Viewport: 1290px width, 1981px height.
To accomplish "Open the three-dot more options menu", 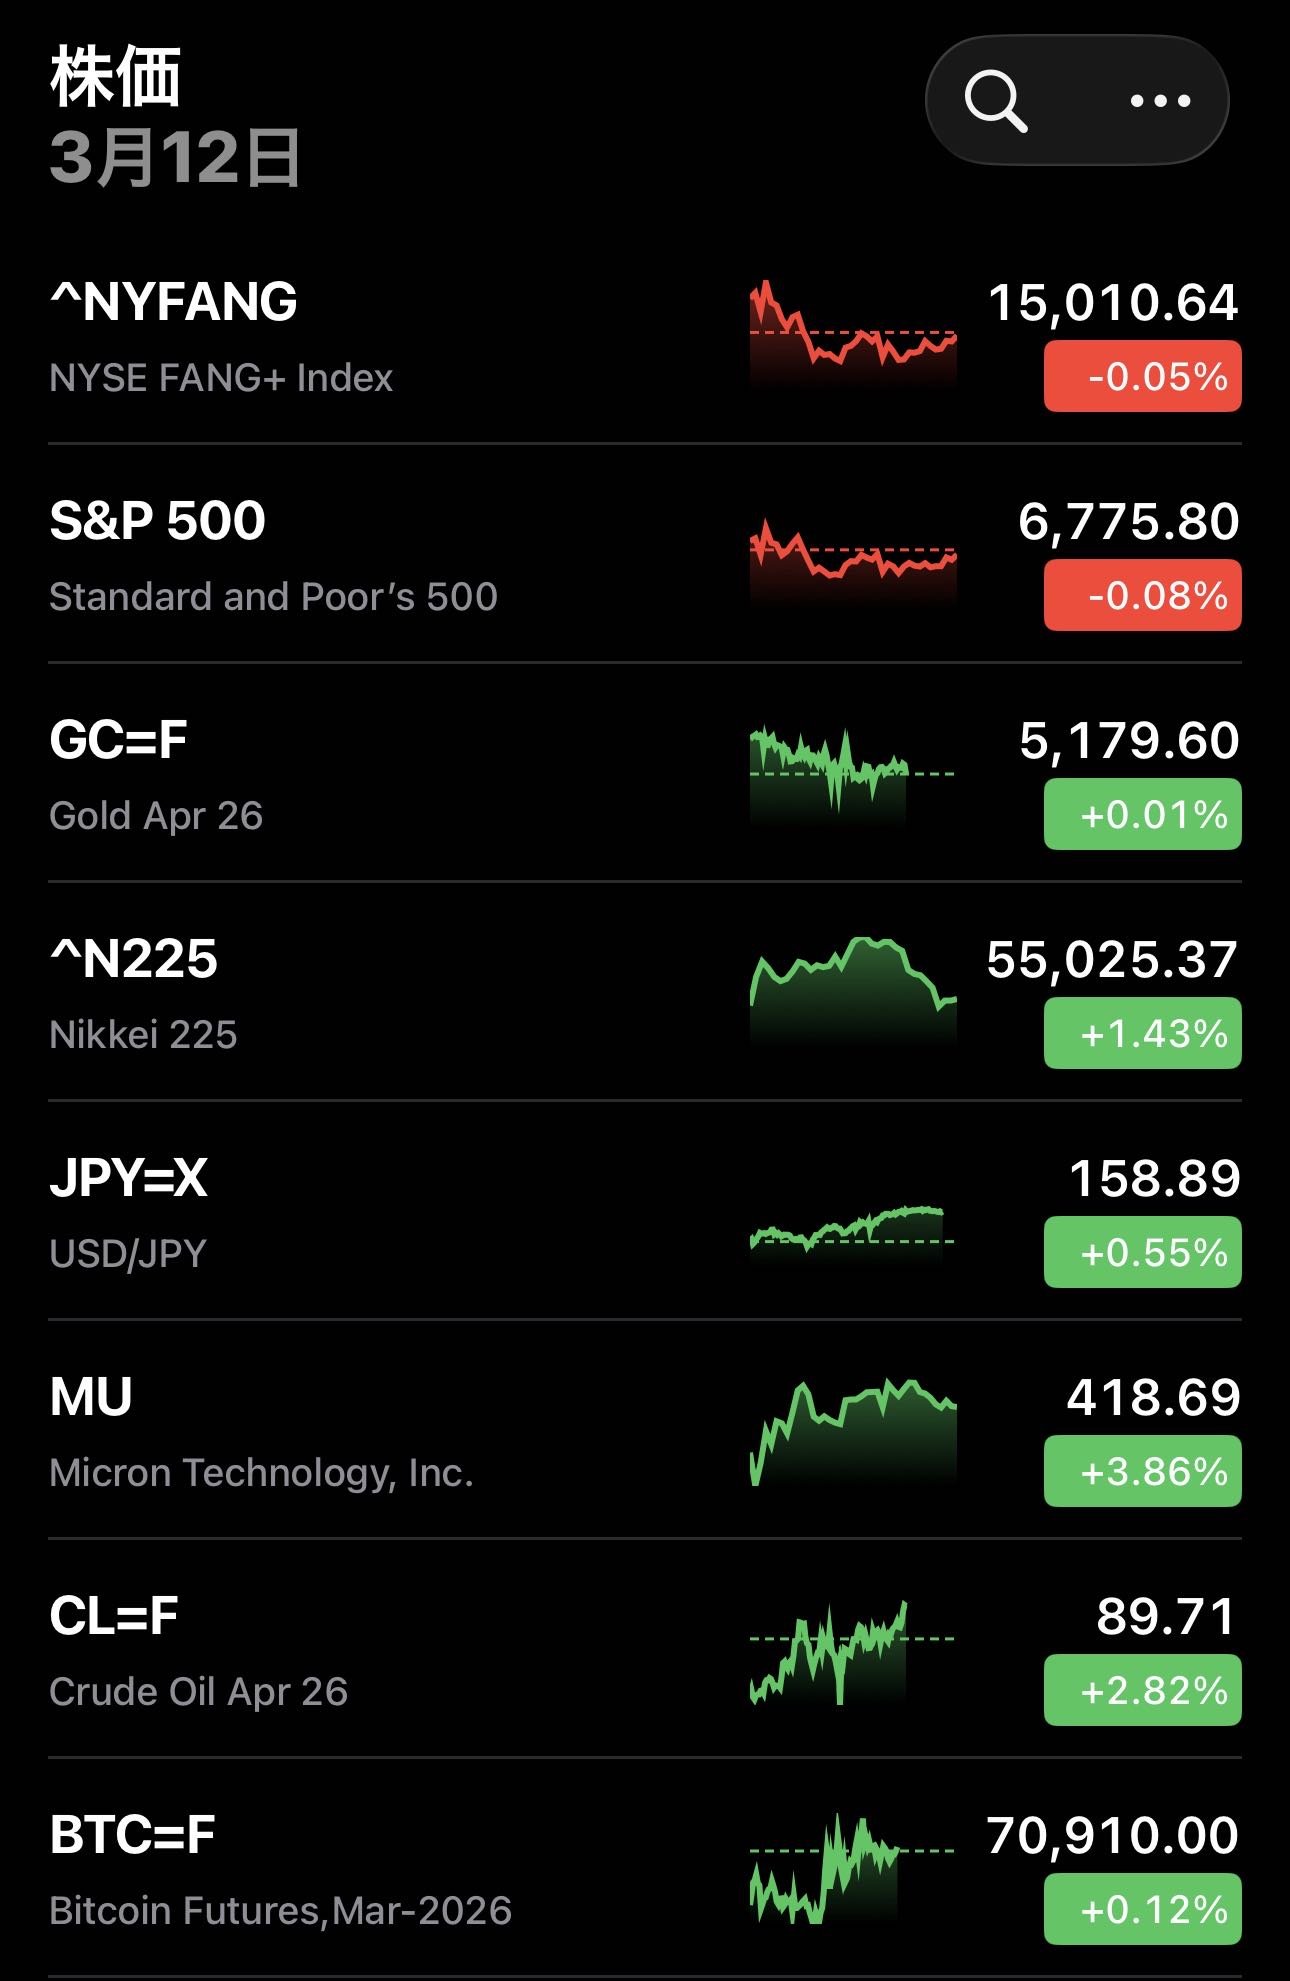I will click(1160, 101).
